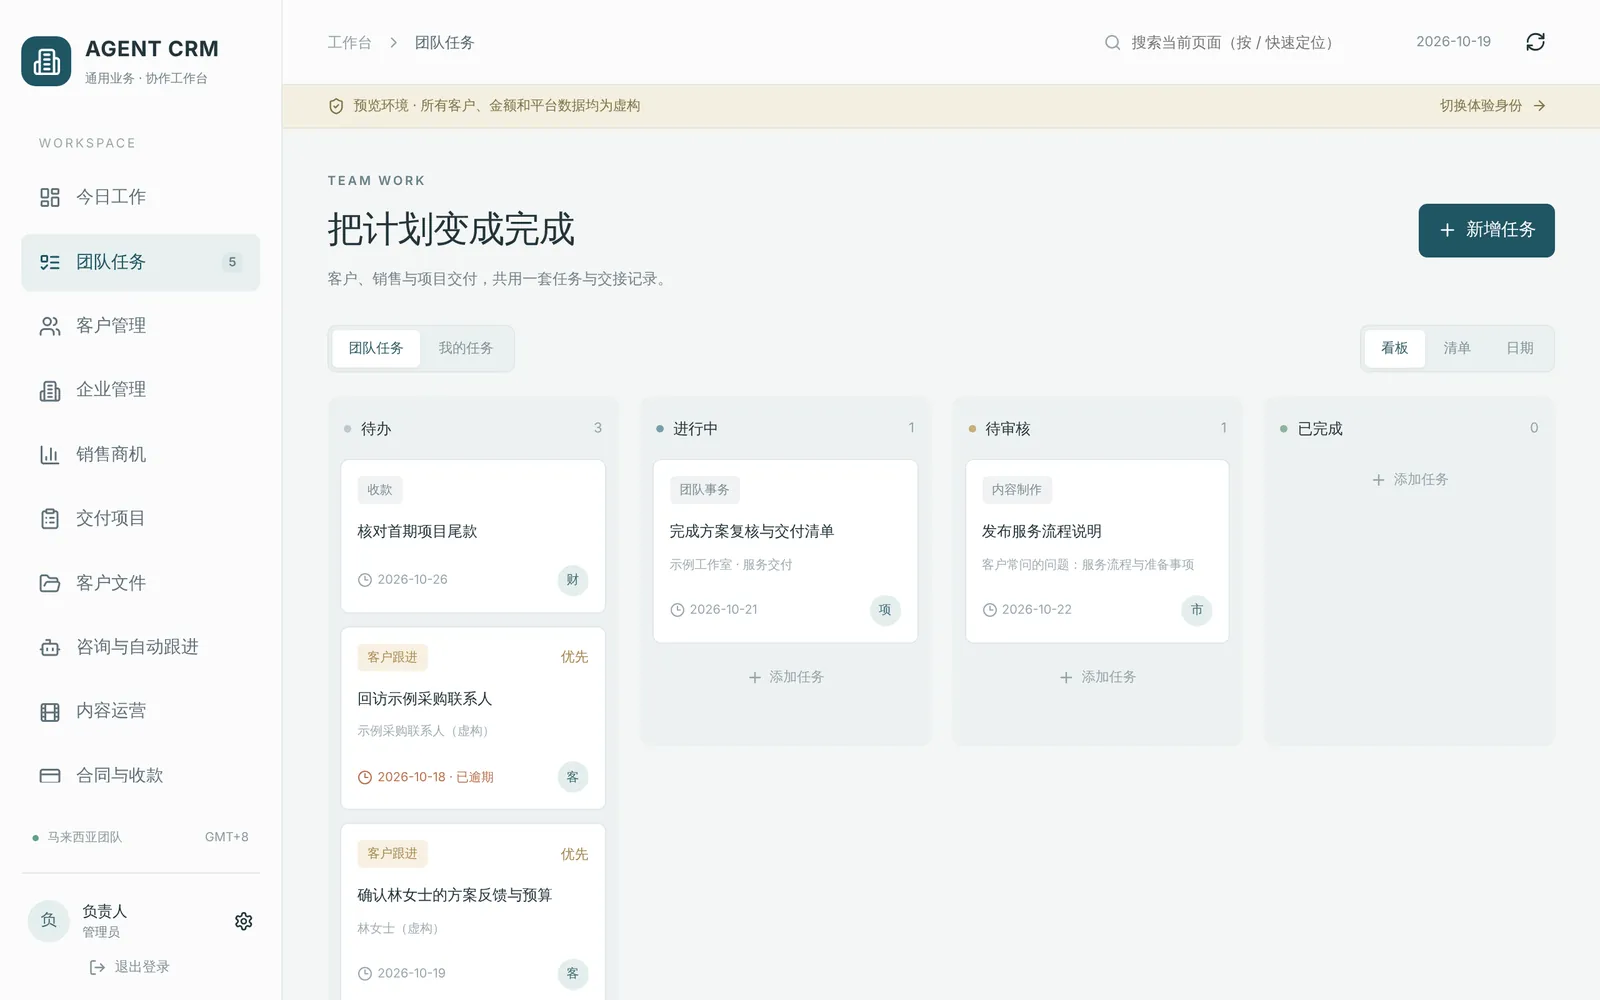Viewport: 1600px width, 1000px height.
Task: Open the 完成方案复核与交付清单 task card
Action: [785, 551]
